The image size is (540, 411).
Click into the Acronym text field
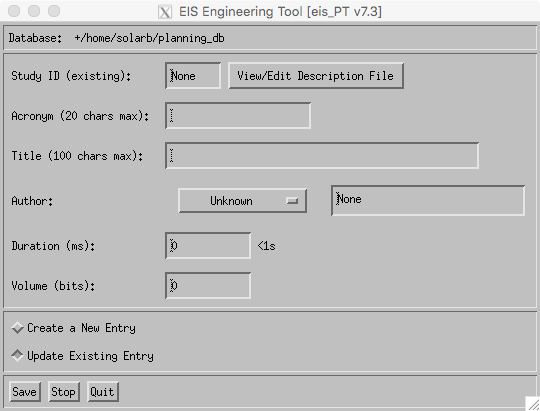pos(238,115)
